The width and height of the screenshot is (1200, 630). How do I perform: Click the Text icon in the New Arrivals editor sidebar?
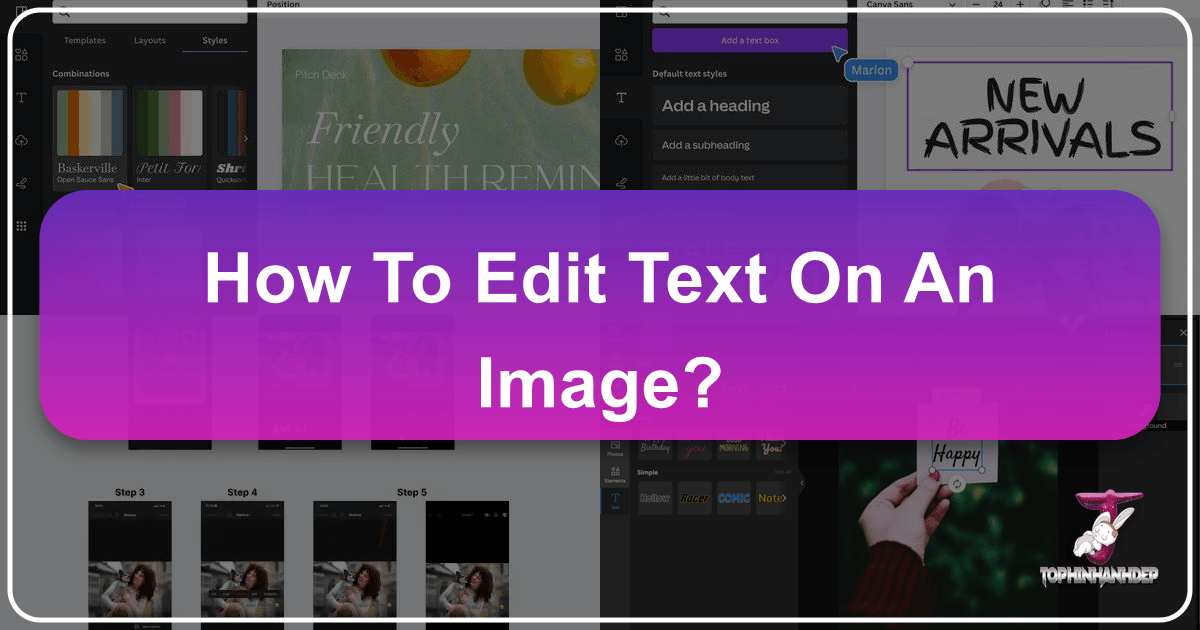621,98
